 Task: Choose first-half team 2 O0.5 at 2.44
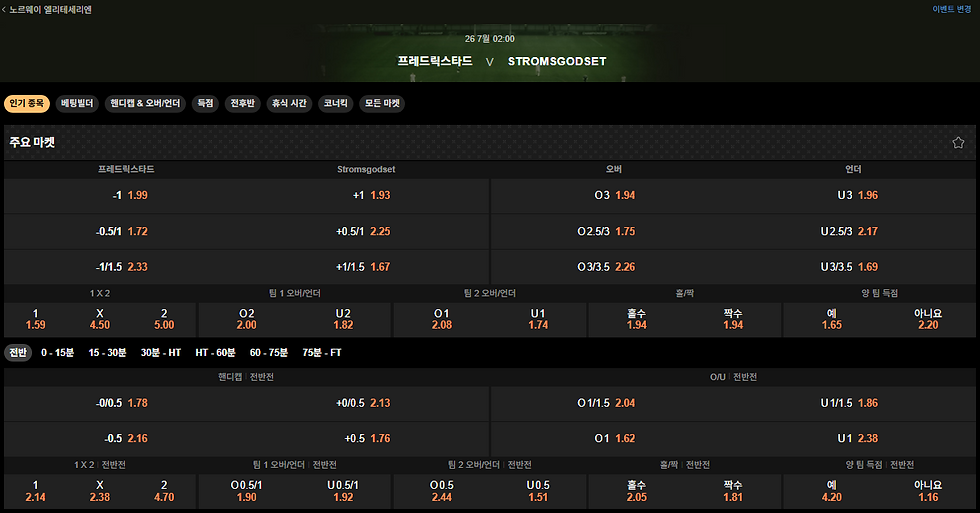442,491
